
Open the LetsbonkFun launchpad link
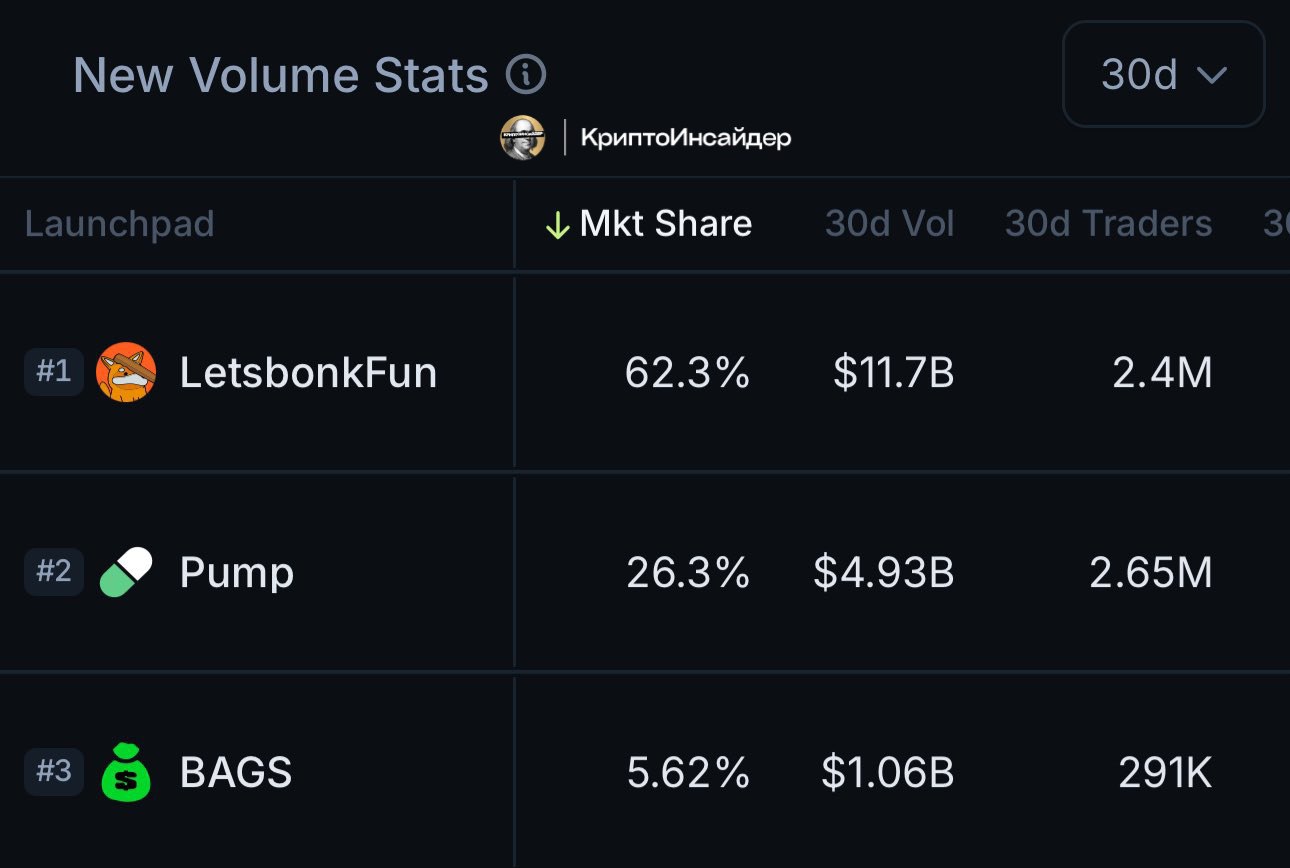pos(308,373)
